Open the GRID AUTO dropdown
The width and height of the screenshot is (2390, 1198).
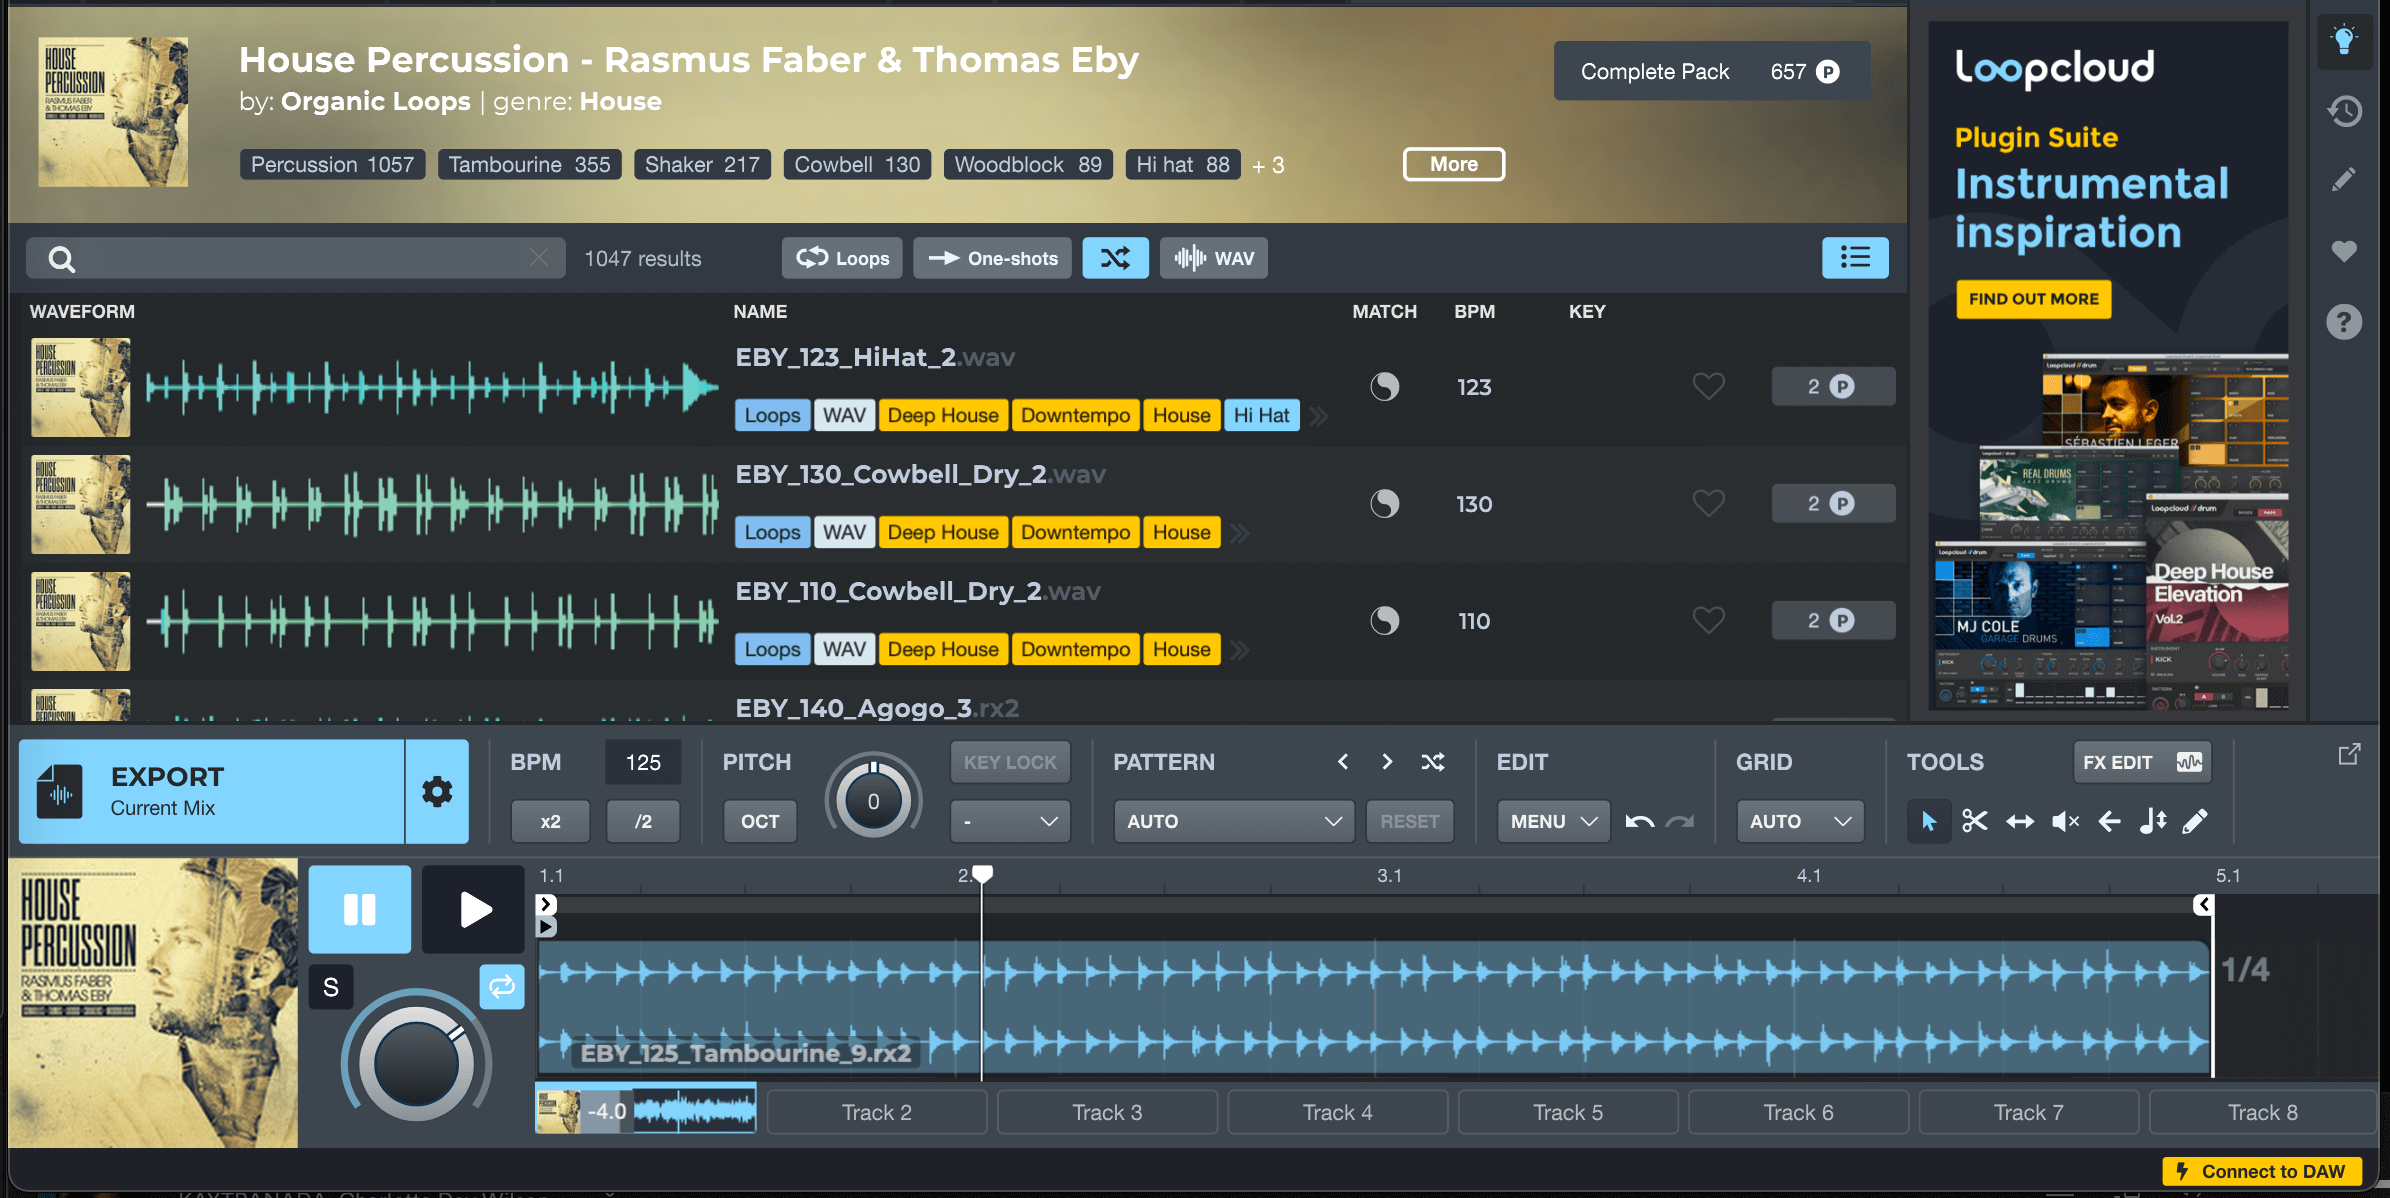[x=1799, y=821]
